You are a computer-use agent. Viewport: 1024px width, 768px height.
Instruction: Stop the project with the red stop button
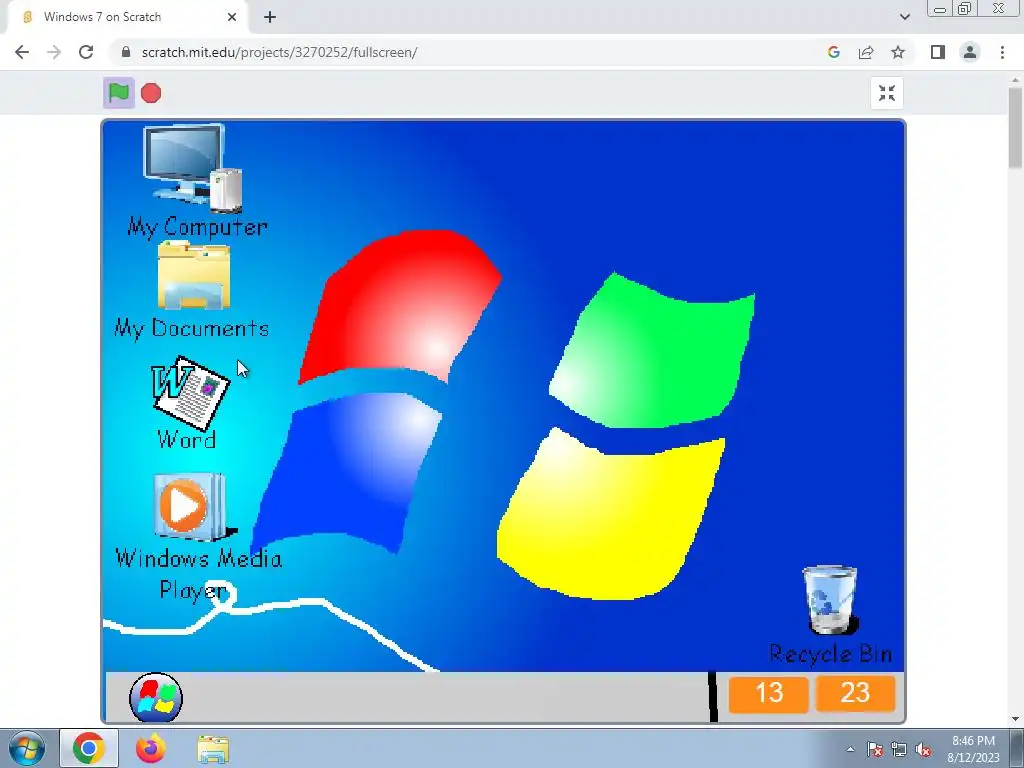click(151, 93)
